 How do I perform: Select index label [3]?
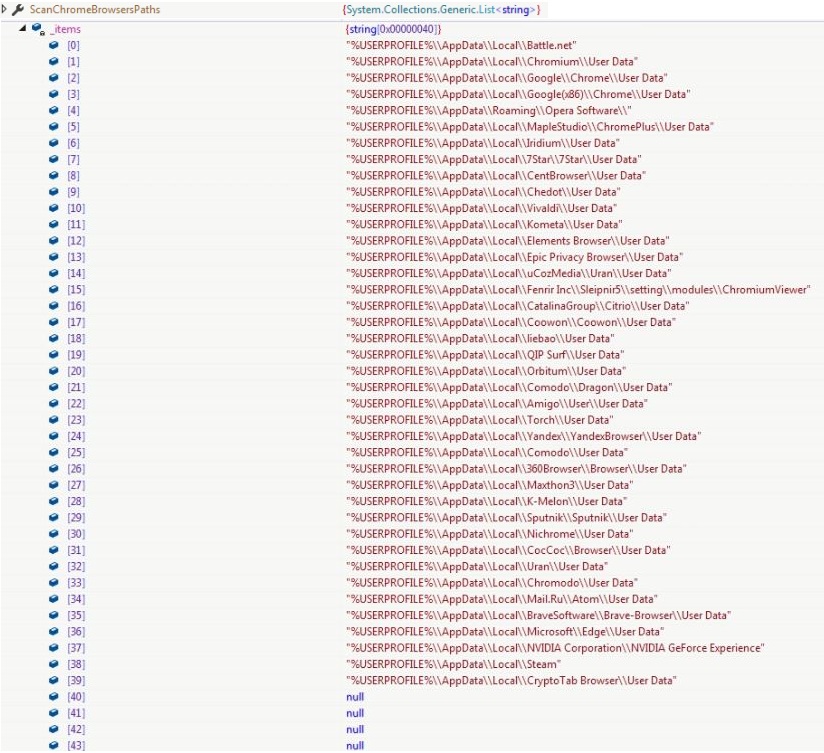pos(73,95)
